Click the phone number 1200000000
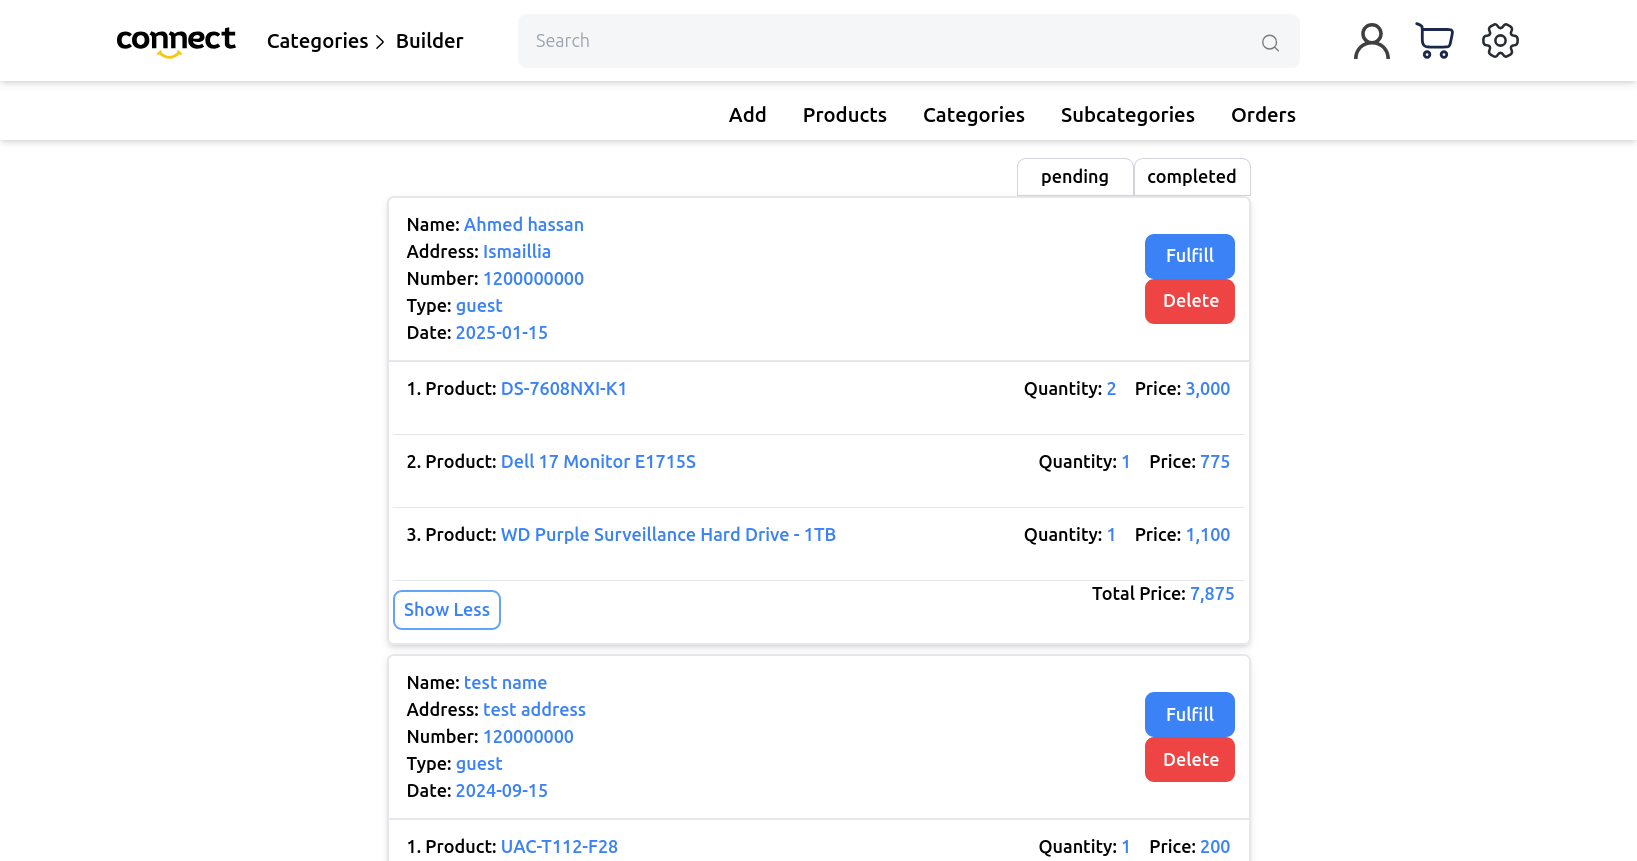Image resolution: width=1637 pixels, height=861 pixels. click(533, 279)
